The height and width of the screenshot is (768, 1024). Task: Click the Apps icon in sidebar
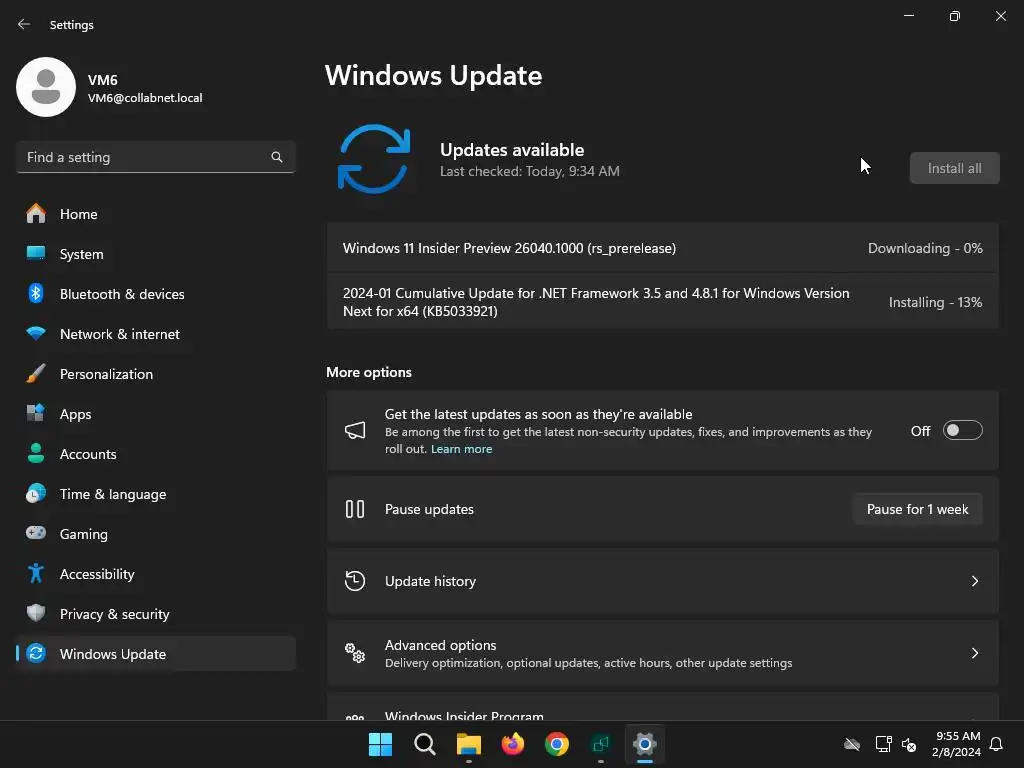36,413
